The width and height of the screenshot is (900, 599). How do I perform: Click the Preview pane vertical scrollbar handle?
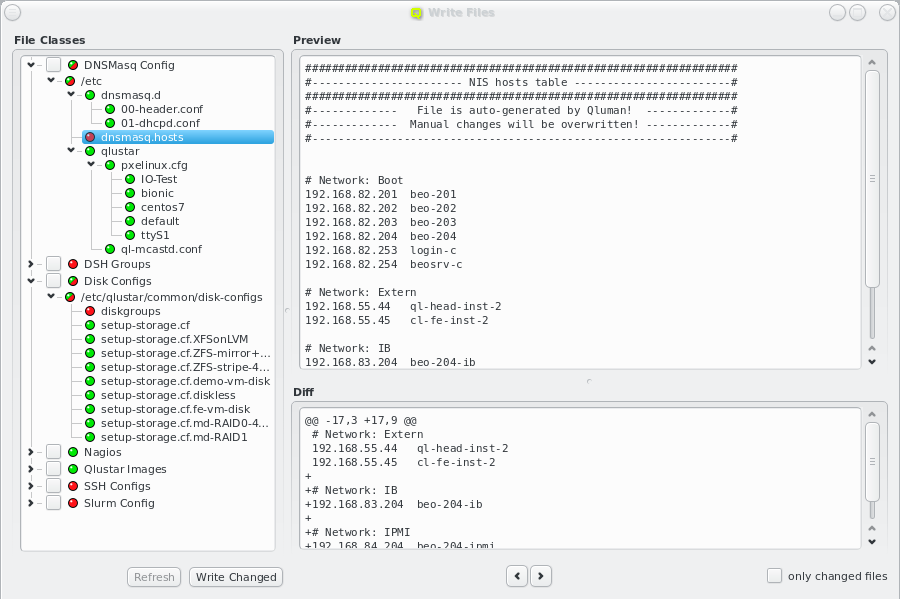point(872,178)
